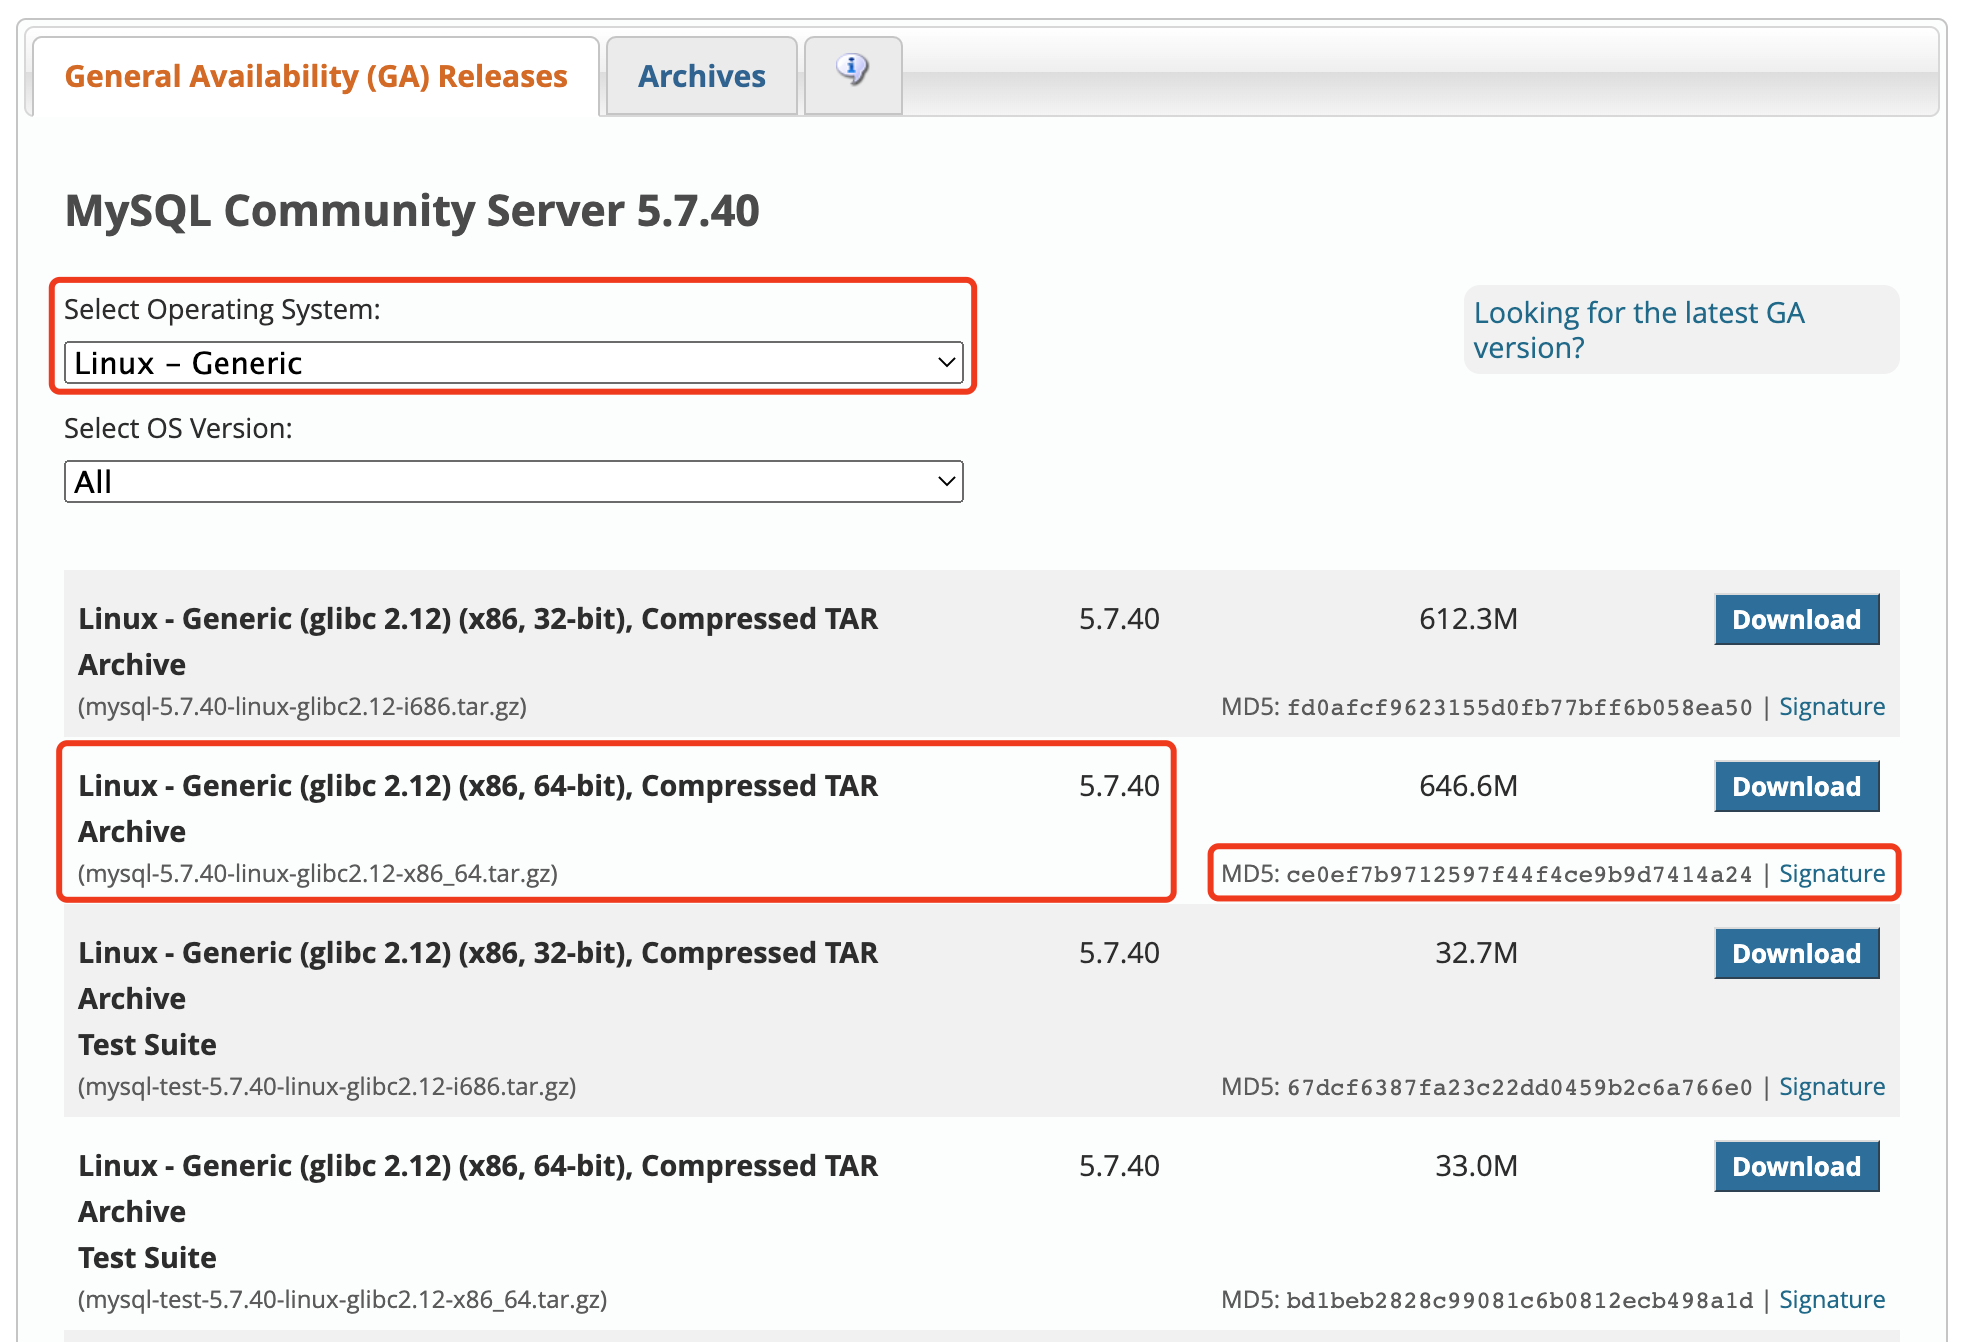
Task: Download the 64-bit 646.6M TAR archive
Action: click(x=1796, y=787)
